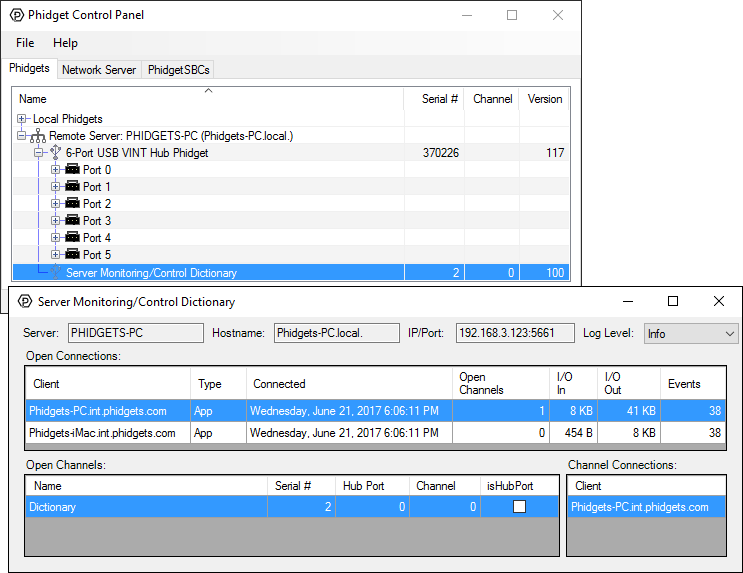743x573 pixels.
Task: Select the Dictionary row in Open Channels
Action: click(292, 507)
